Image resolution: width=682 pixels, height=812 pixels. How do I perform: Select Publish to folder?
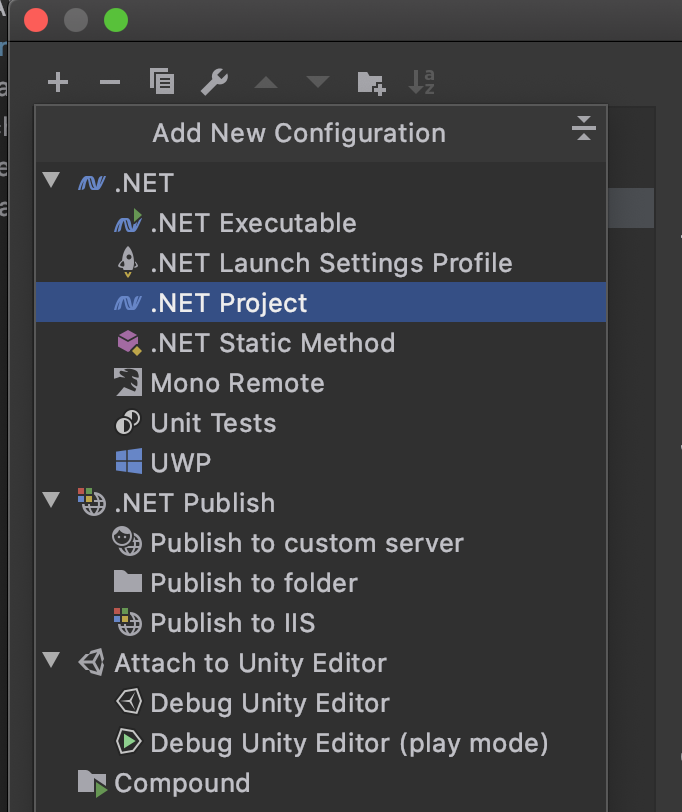coord(321,583)
